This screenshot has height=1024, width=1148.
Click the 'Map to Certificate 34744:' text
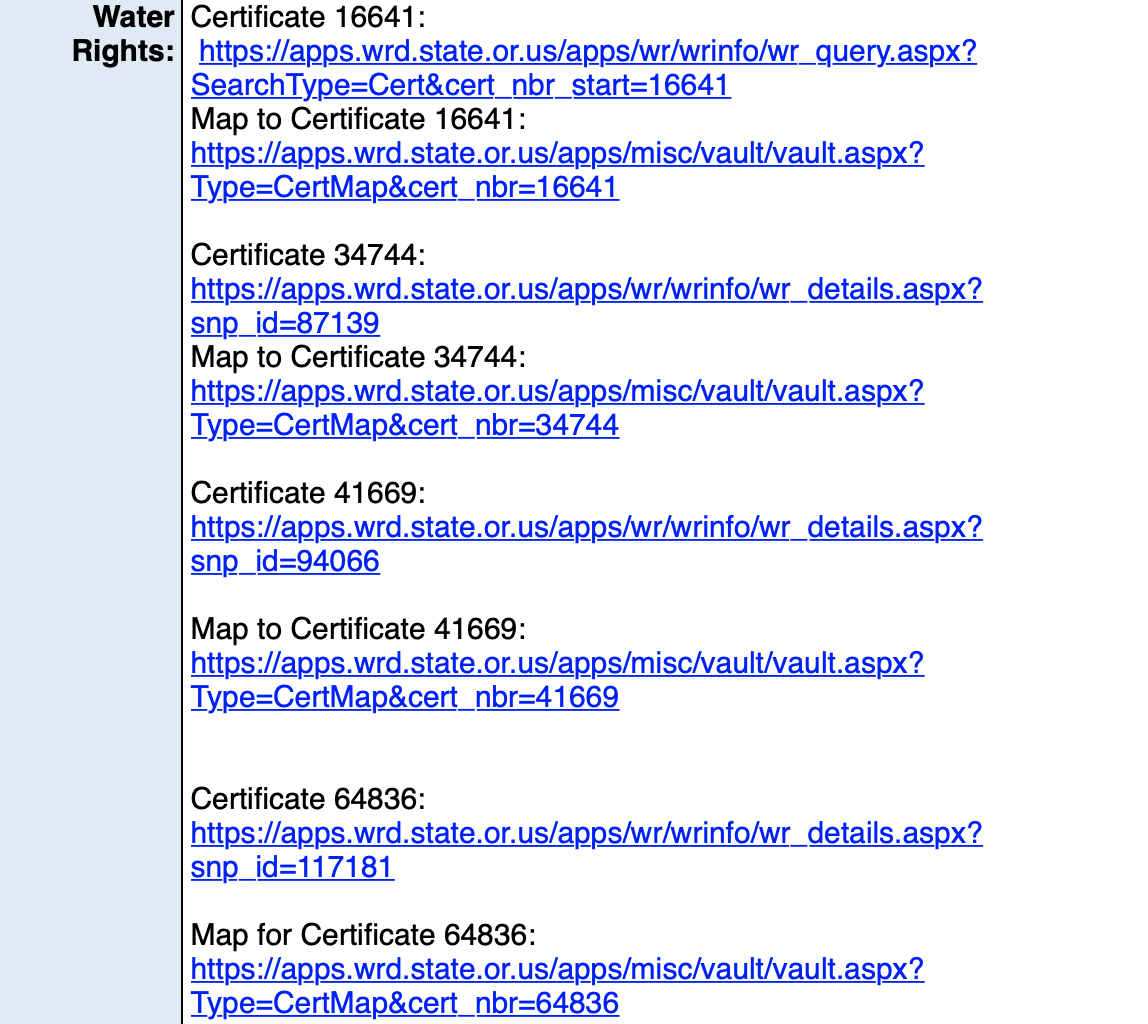click(x=358, y=357)
